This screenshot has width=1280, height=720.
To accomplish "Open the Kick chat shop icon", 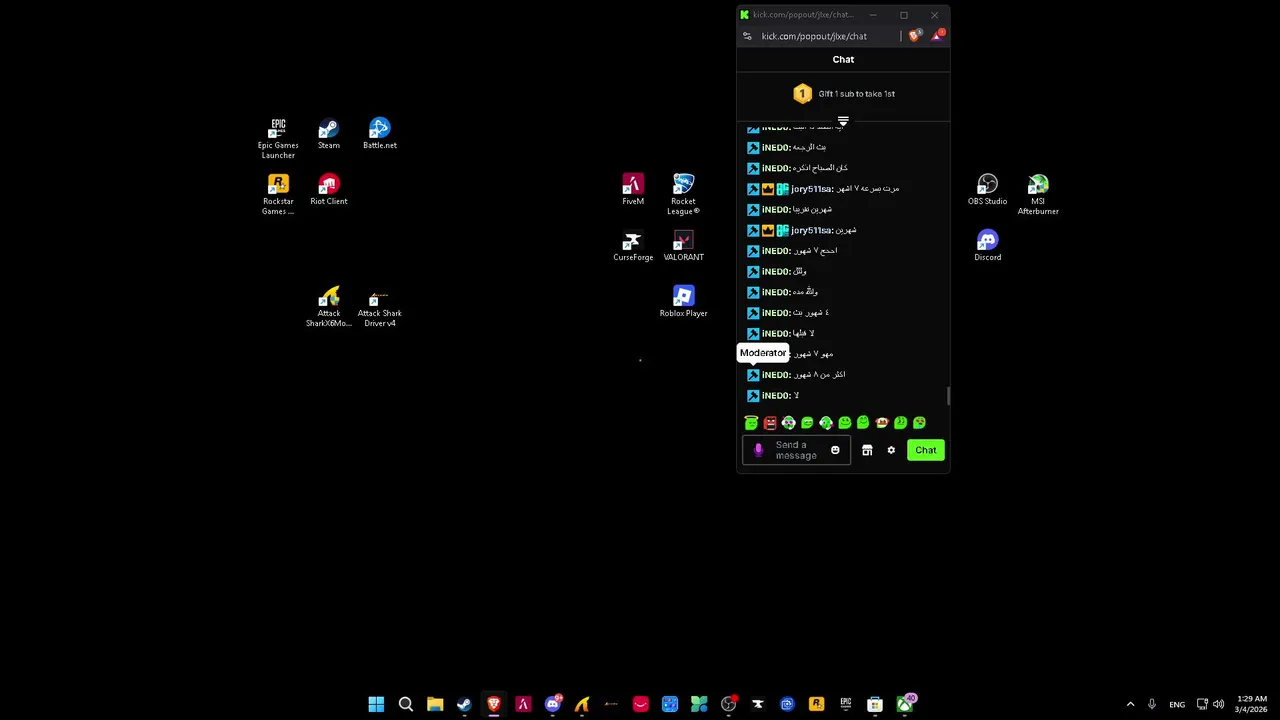I will click(867, 450).
